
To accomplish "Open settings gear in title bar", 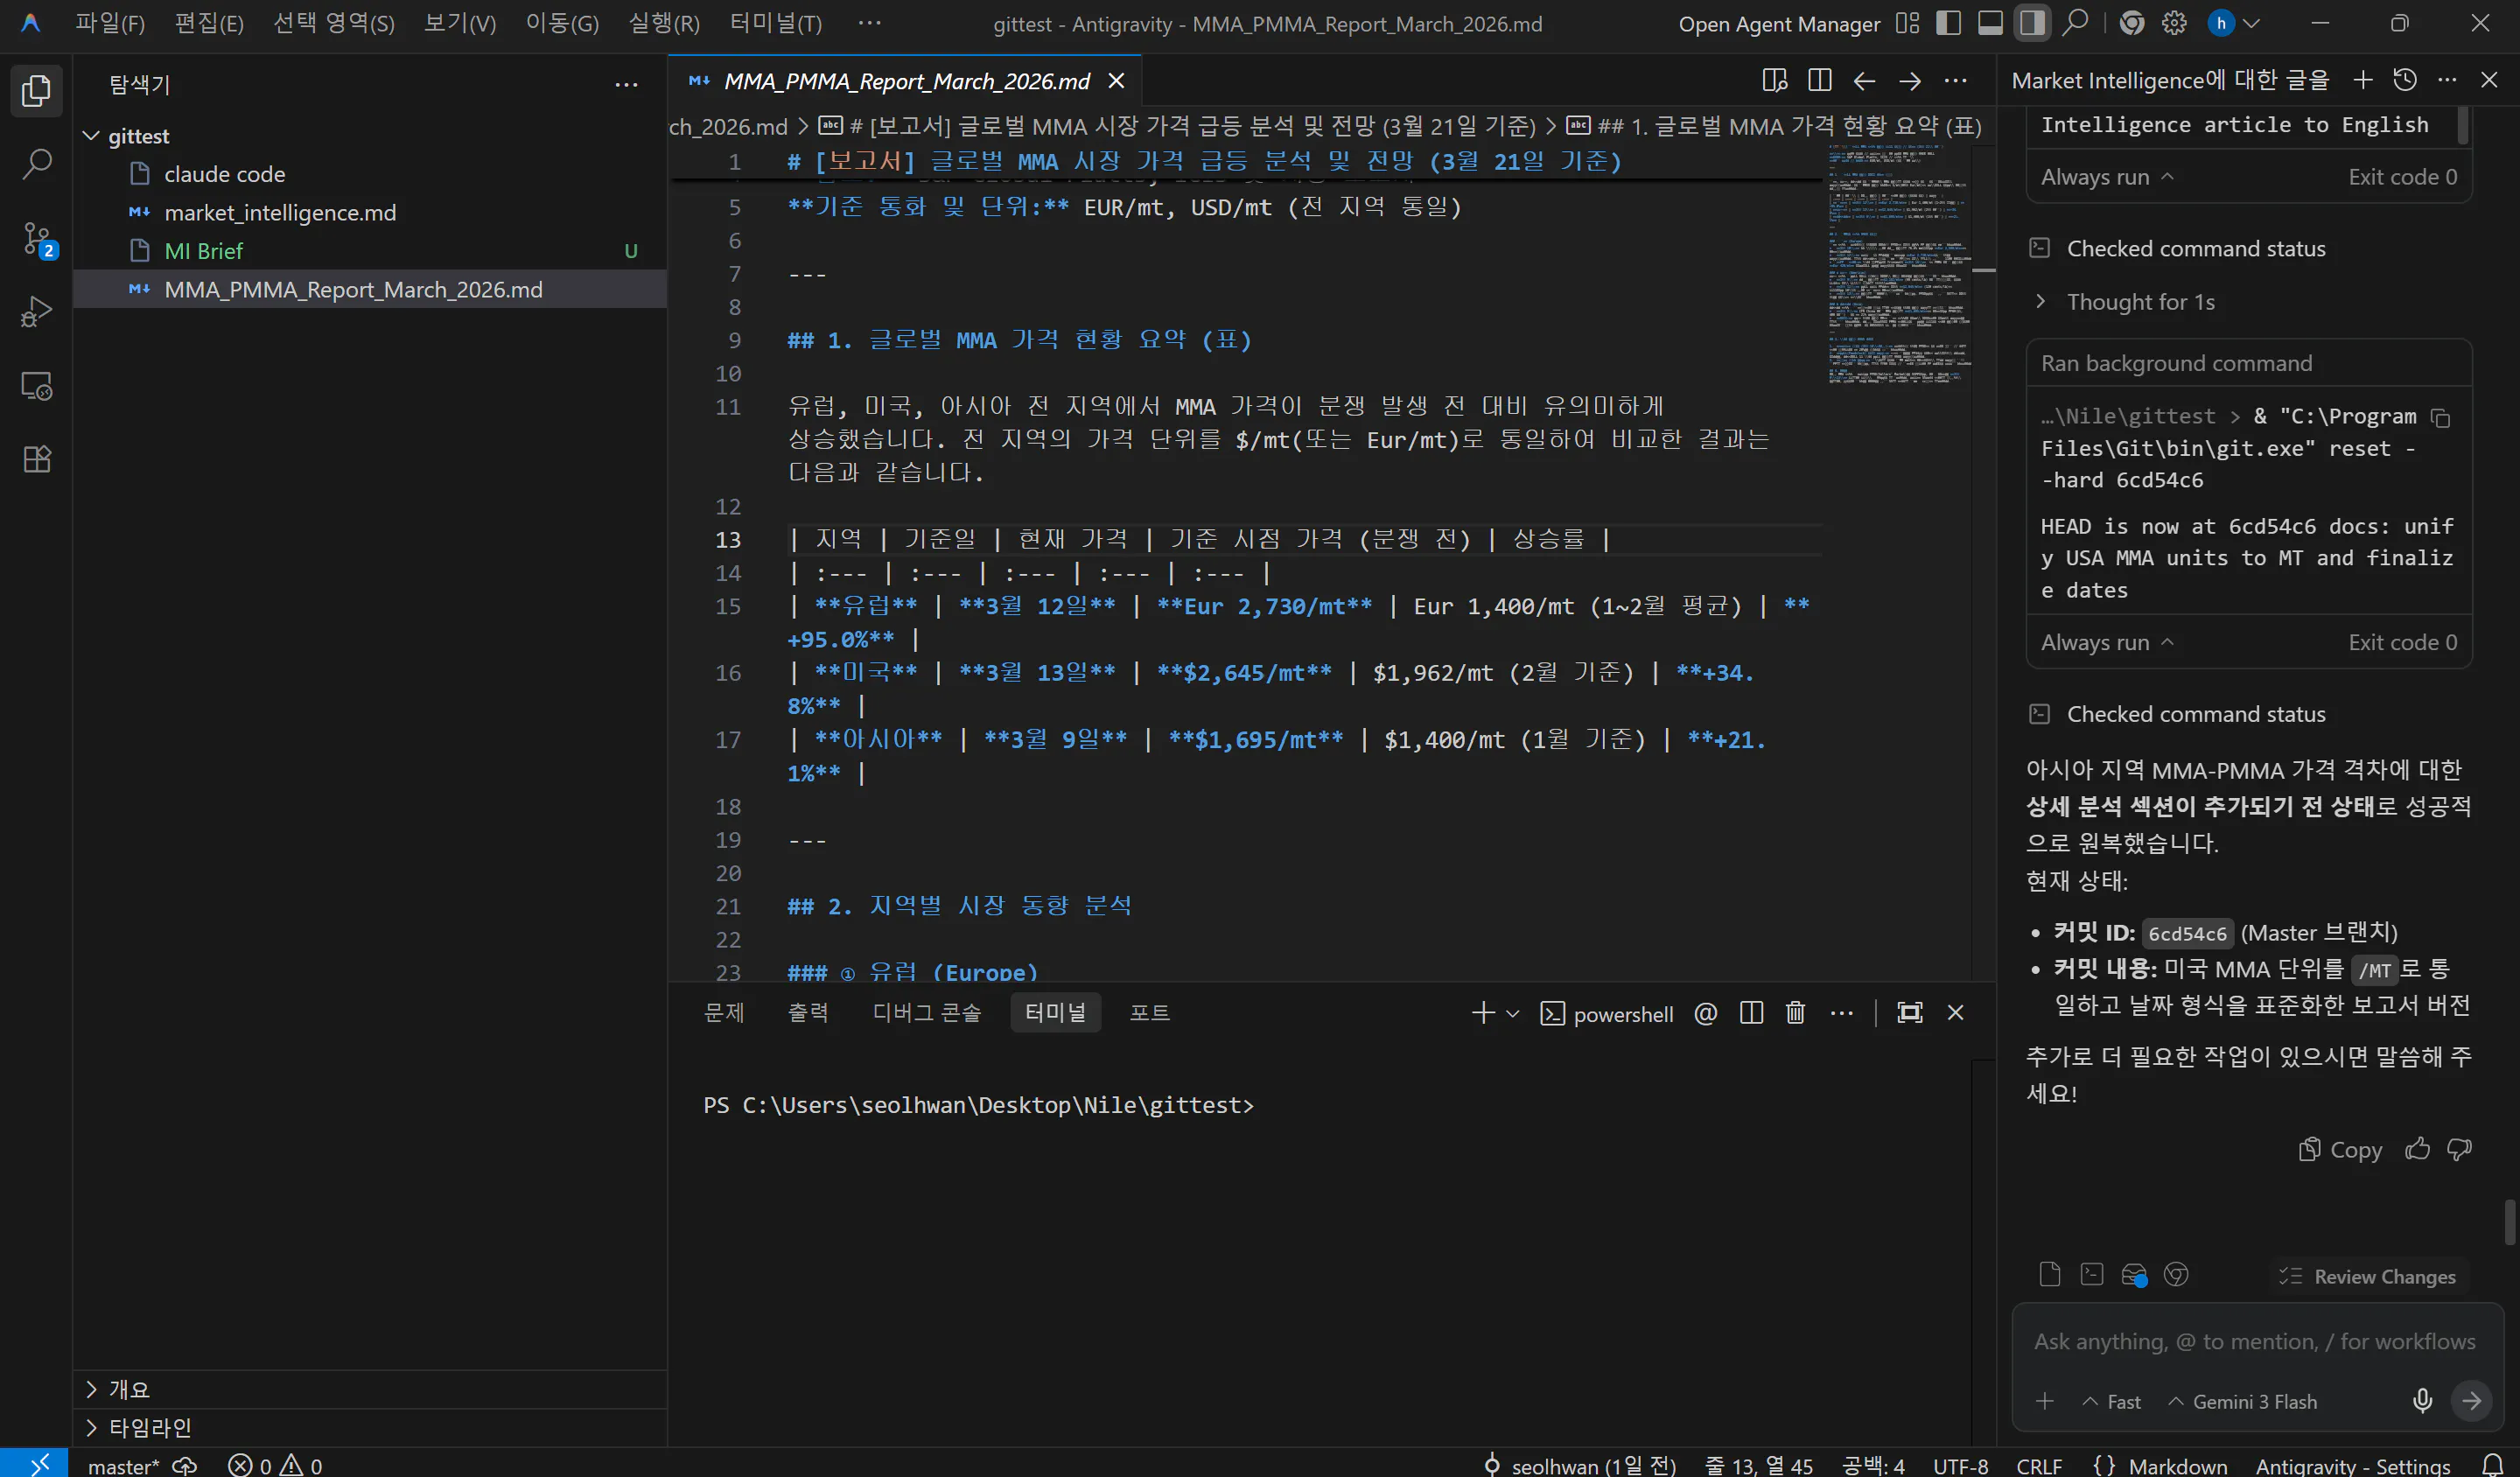I will [2174, 23].
